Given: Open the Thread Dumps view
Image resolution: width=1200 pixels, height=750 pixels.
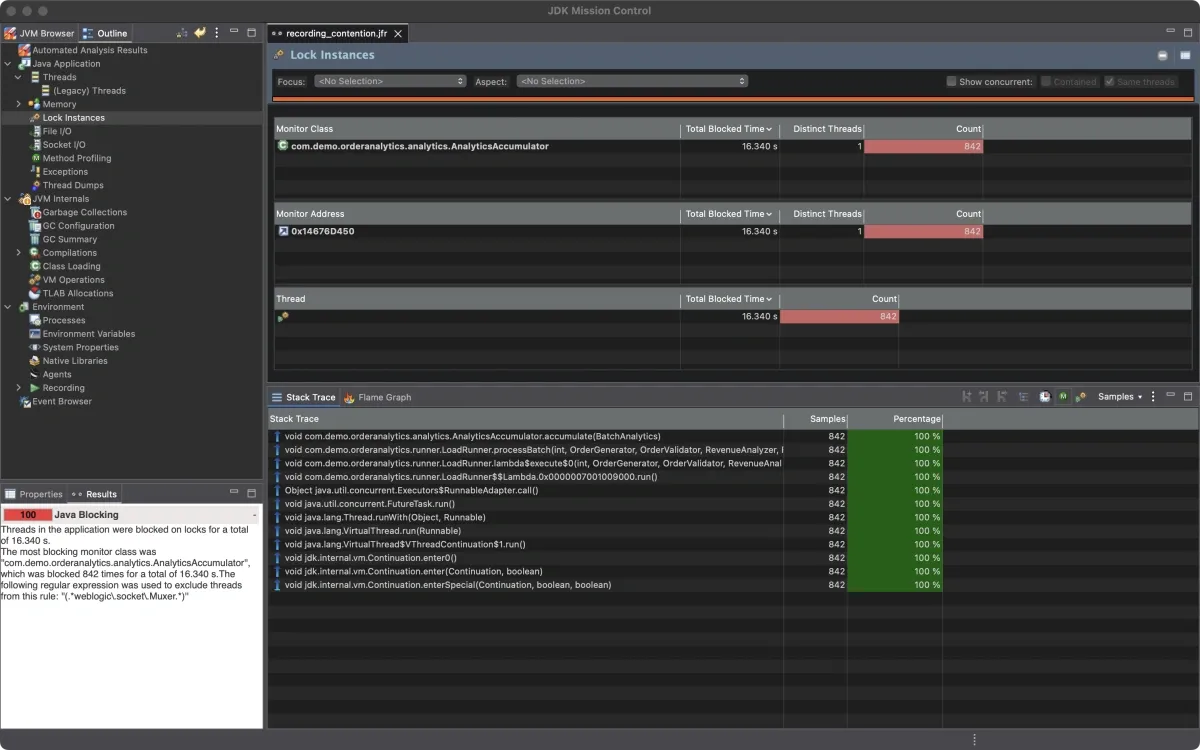Looking at the screenshot, I should coord(73,185).
